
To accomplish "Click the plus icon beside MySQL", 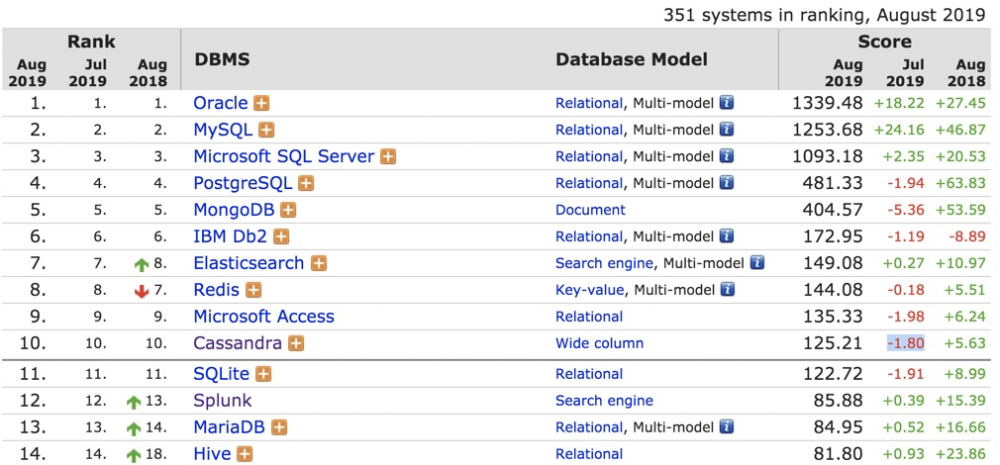I will (x=267, y=130).
